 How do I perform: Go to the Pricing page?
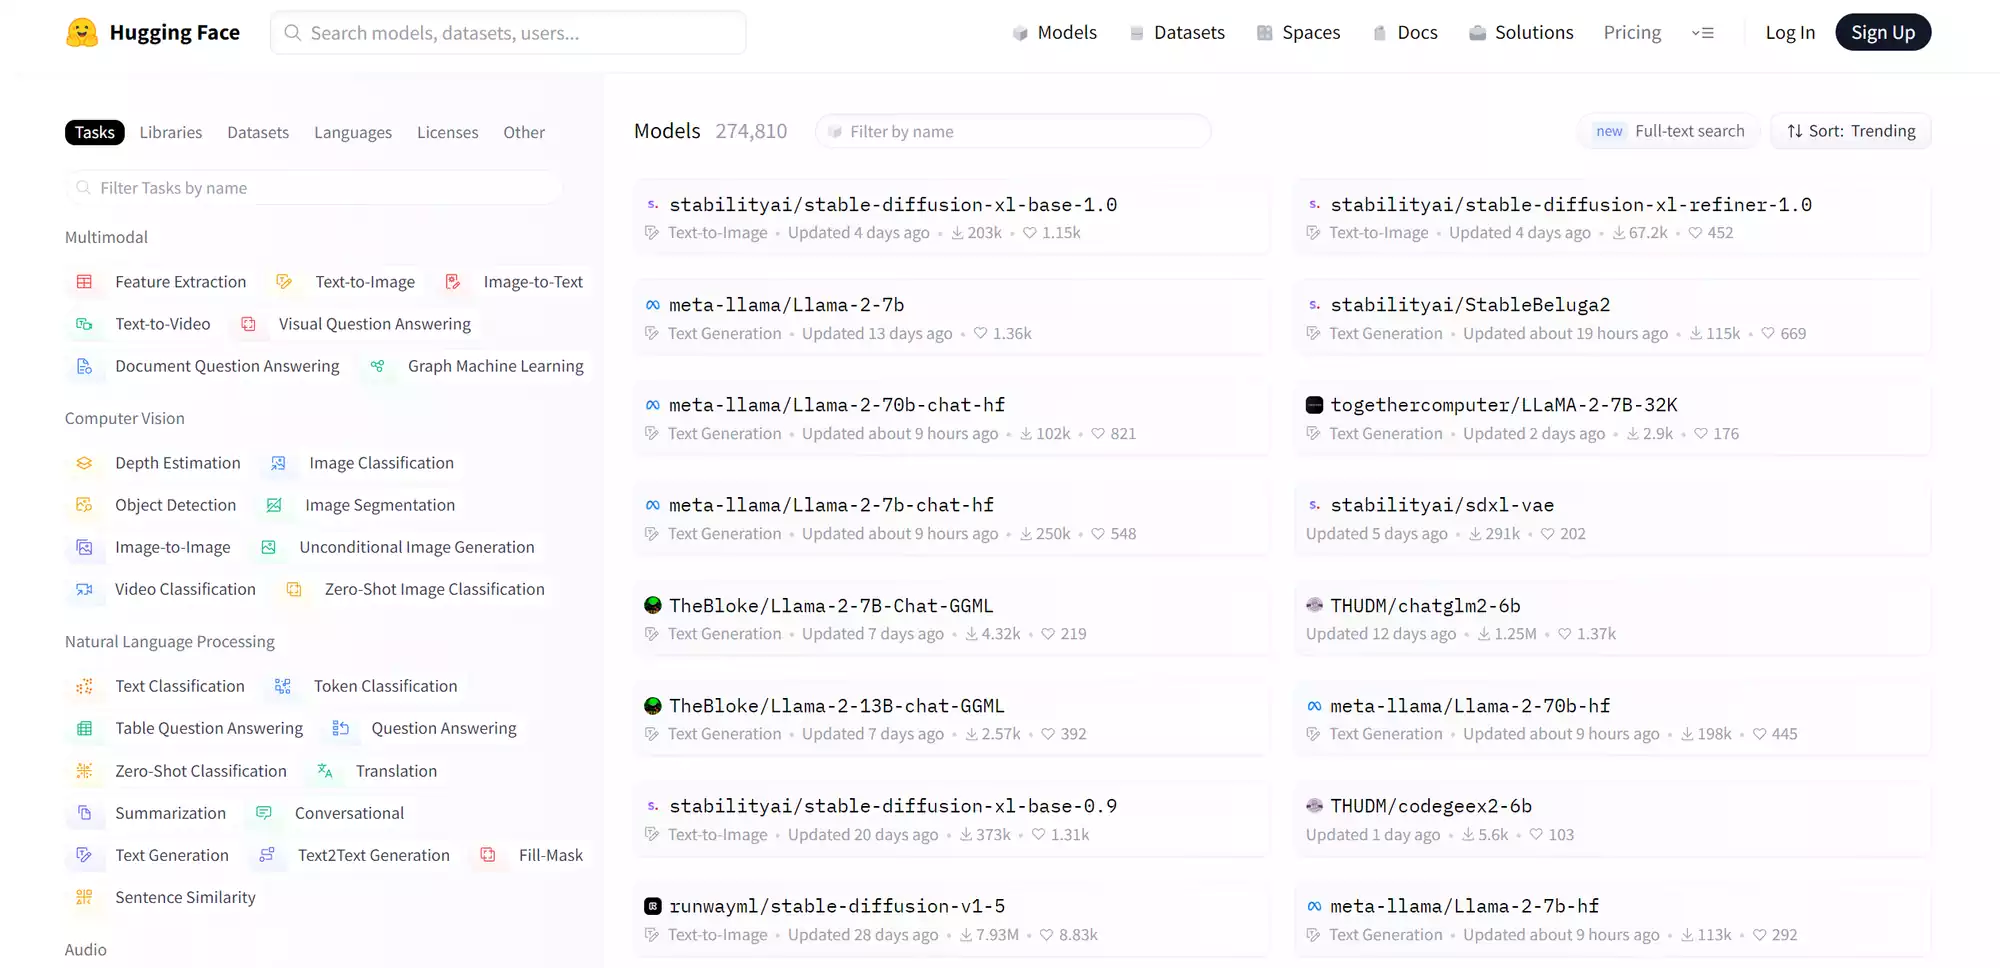(1632, 32)
